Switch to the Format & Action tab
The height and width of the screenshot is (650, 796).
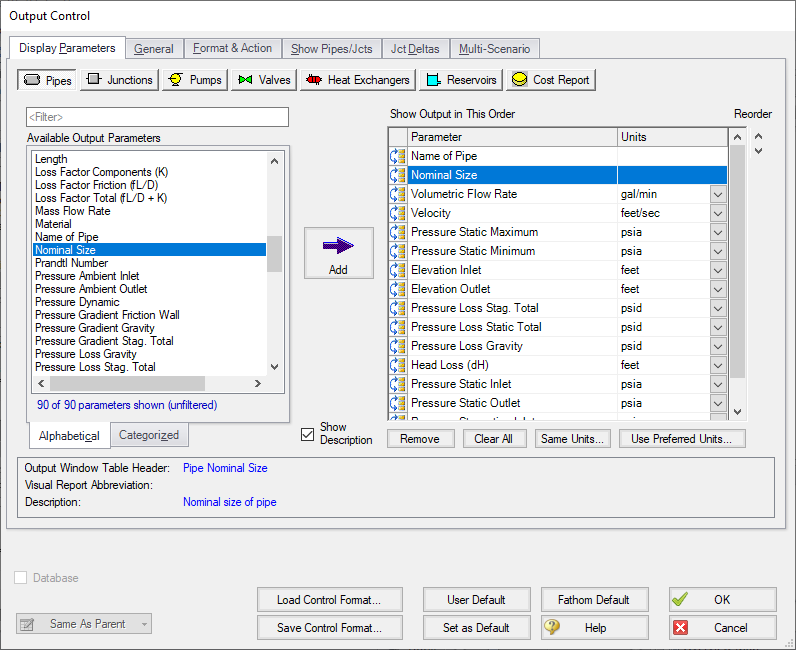232,48
